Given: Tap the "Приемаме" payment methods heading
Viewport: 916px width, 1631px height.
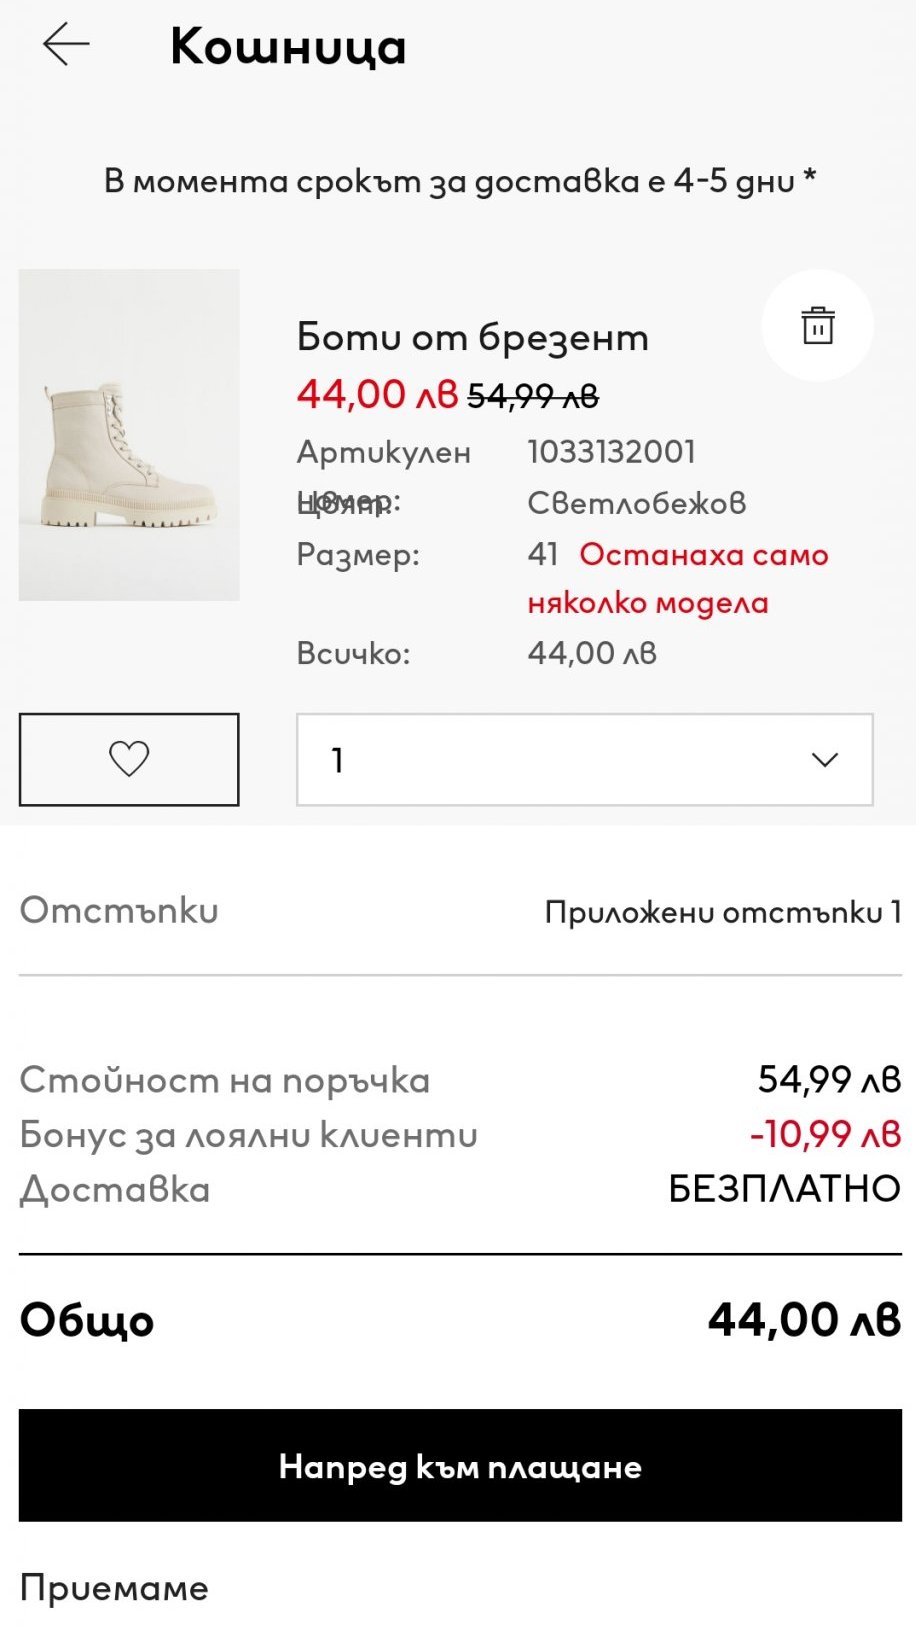Looking at the screenshot, I should [x=114, y=1588].
